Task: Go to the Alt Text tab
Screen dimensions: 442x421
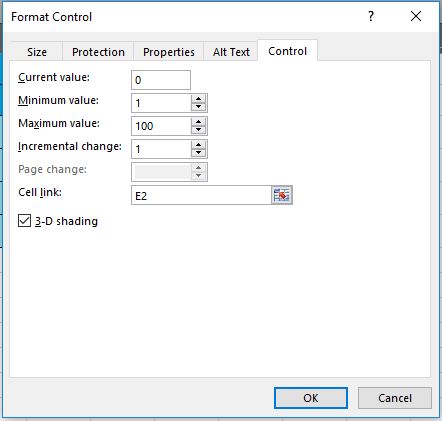Action: pyautogui.click(x=231, y=52)
